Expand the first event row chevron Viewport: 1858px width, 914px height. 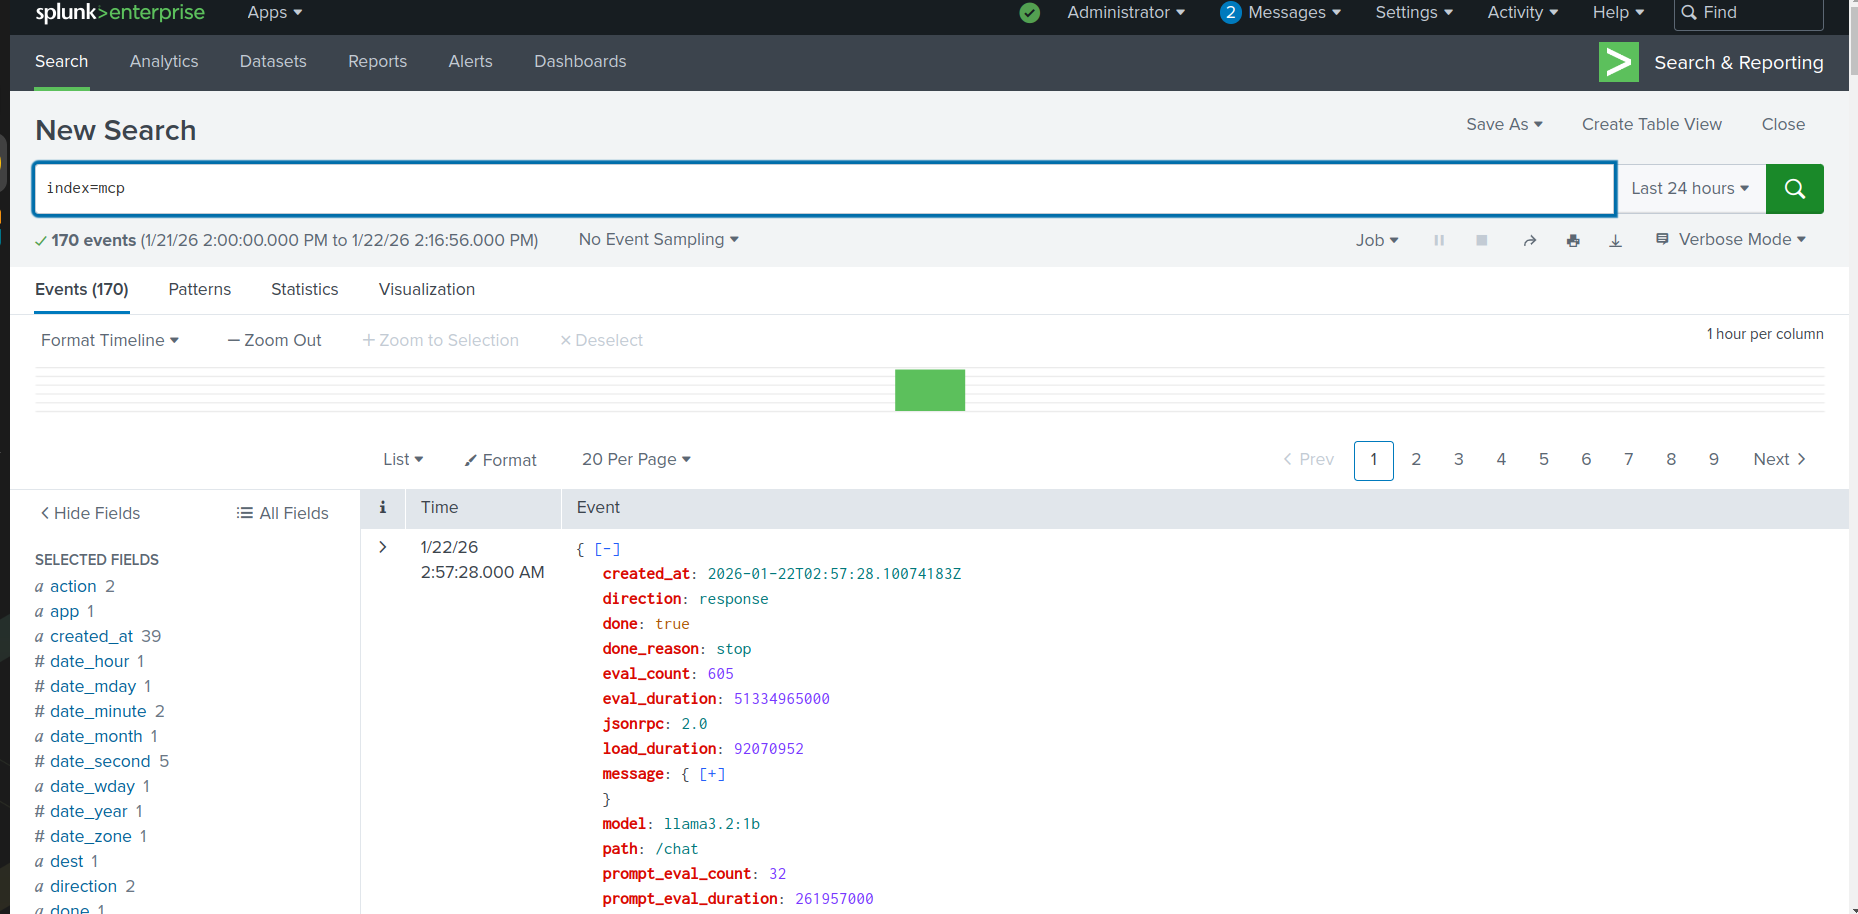382,547
